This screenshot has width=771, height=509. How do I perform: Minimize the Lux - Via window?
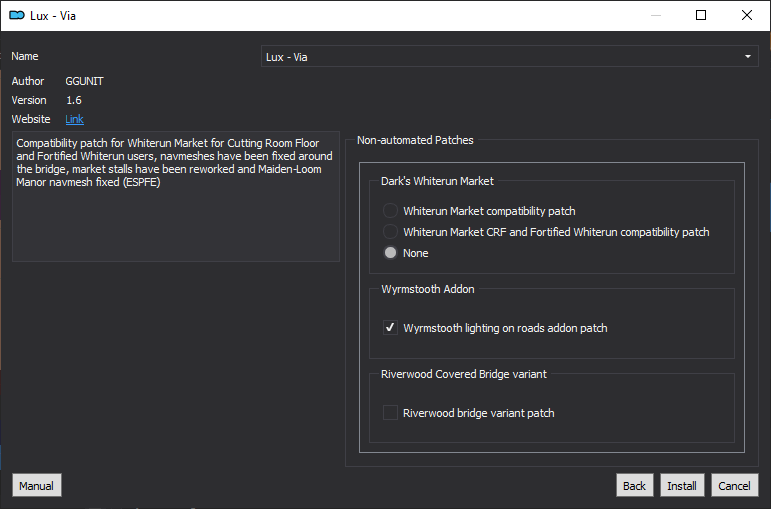656,15
